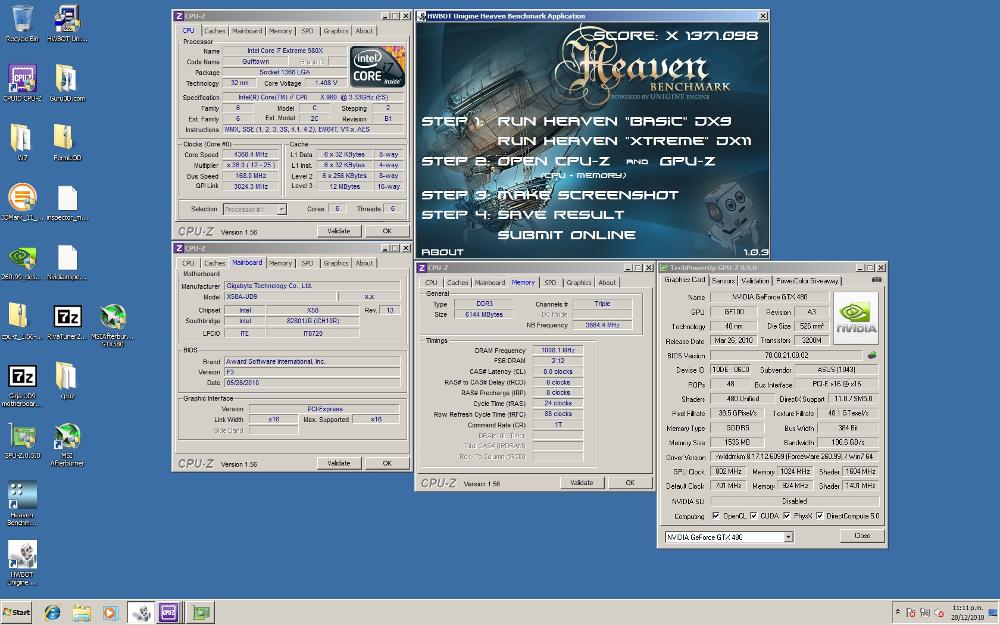Open the RivaTuner 7z archive on desktop
The height and width of the screenshot is (625, 1000).
tap(66, 322)
